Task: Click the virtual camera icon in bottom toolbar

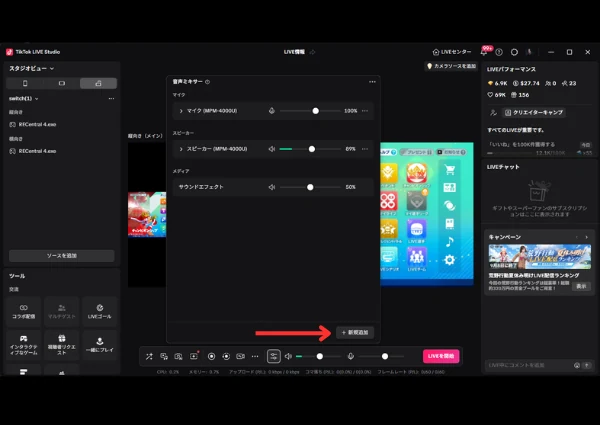Action: 241,357
